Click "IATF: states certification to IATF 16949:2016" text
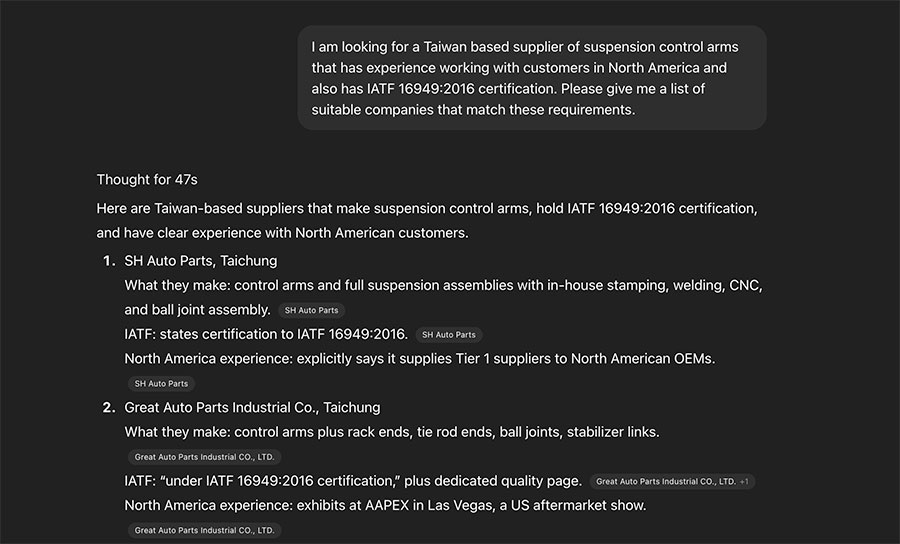900x544 pixels. (265, 334)
